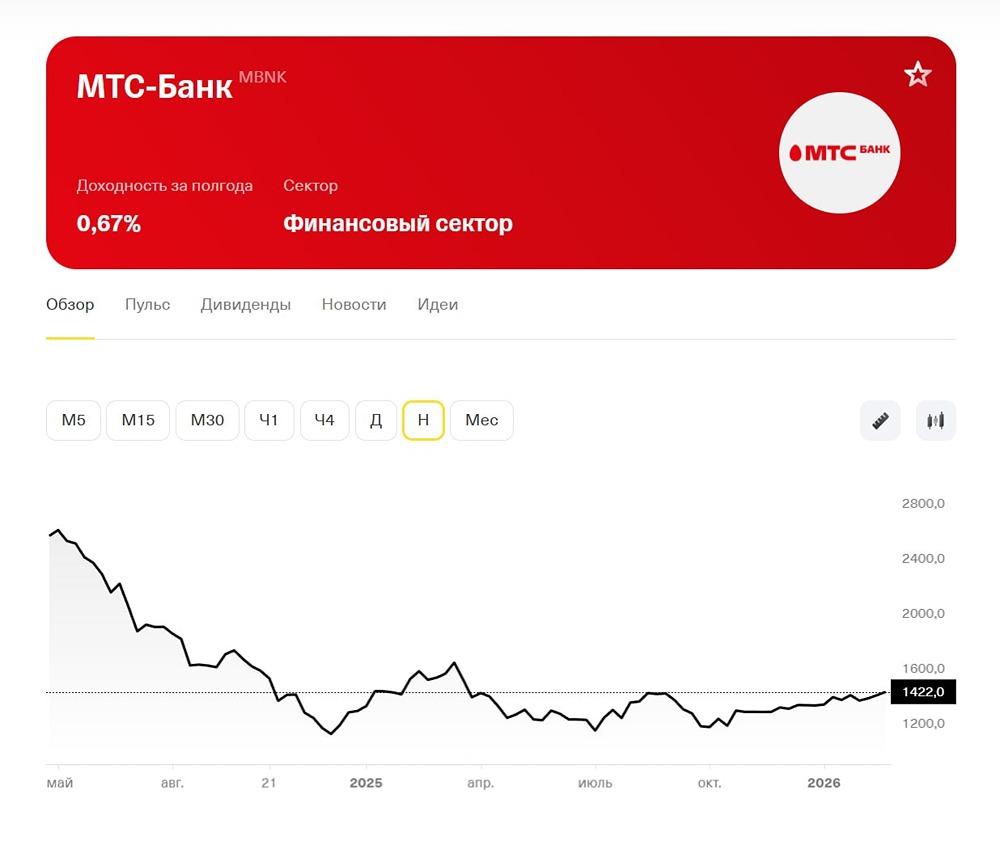This screenshot has height=841, width=1000.
Task: Open the Дивиденды tab
Action: point(245,304)
